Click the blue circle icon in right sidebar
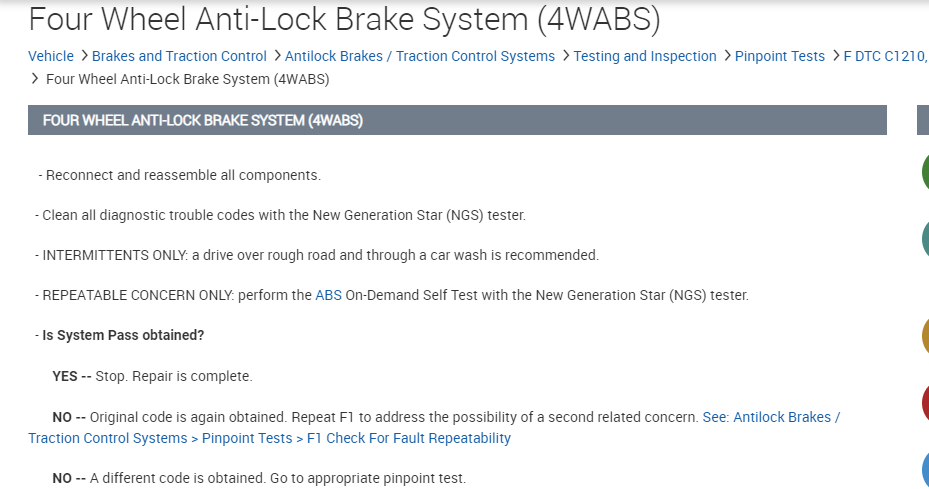929x489 pixels. (924, 470)
